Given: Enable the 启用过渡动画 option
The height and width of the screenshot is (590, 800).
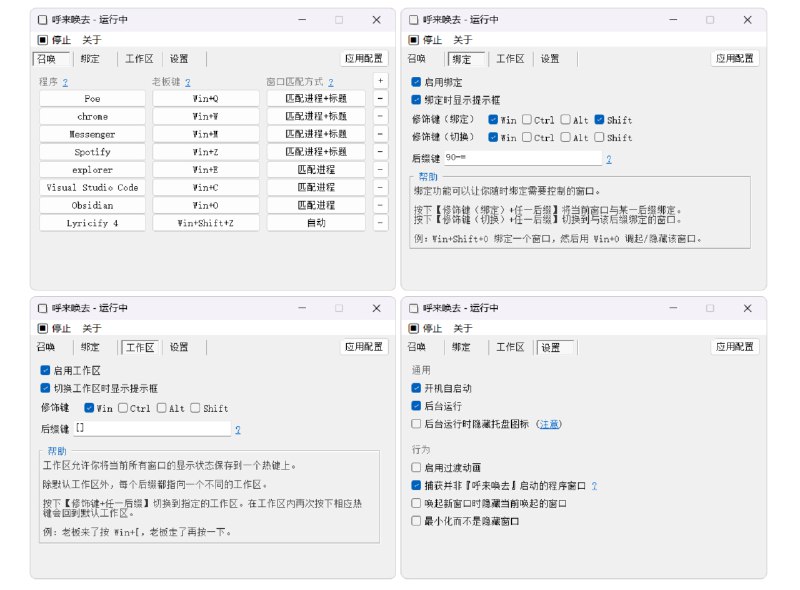Looking at the screenshot, I should [x=415, y=465].
